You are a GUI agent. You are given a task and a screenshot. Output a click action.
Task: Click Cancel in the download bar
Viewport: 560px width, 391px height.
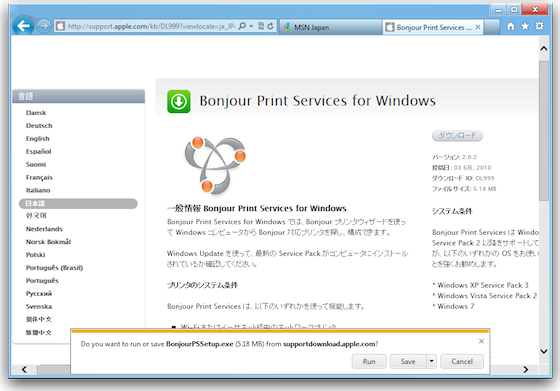[x=462, y=361]
